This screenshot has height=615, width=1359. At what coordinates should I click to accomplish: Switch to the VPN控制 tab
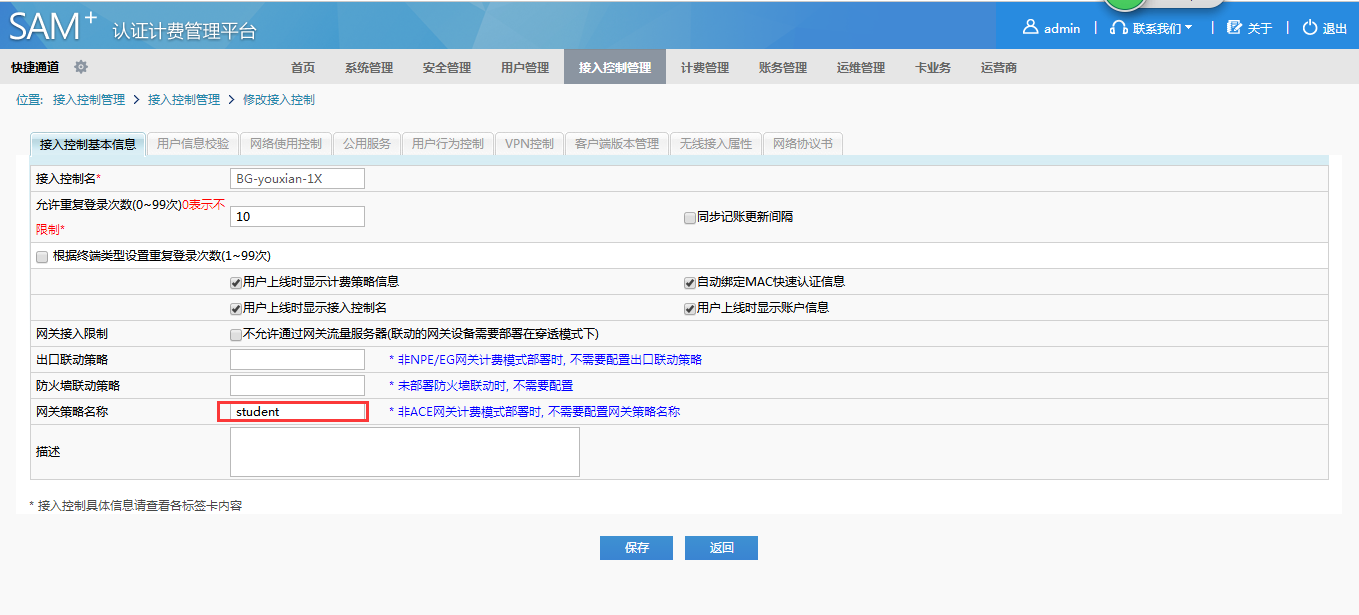tap(529, 144)
